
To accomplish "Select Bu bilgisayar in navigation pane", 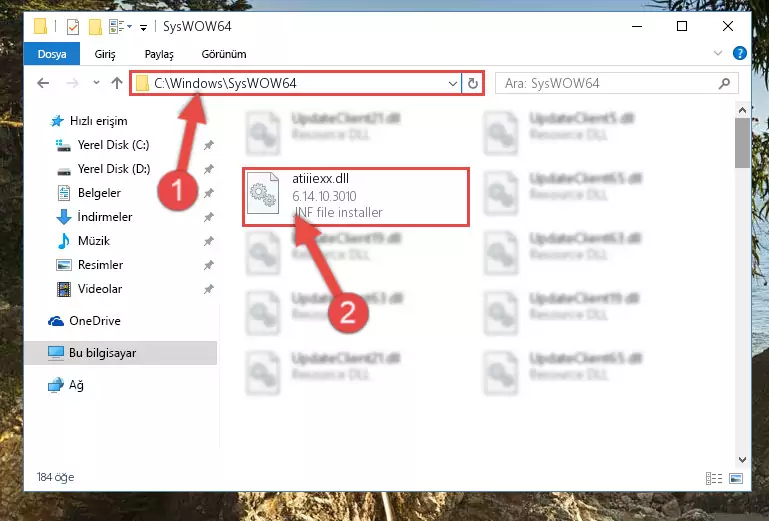I will (121, 353).
